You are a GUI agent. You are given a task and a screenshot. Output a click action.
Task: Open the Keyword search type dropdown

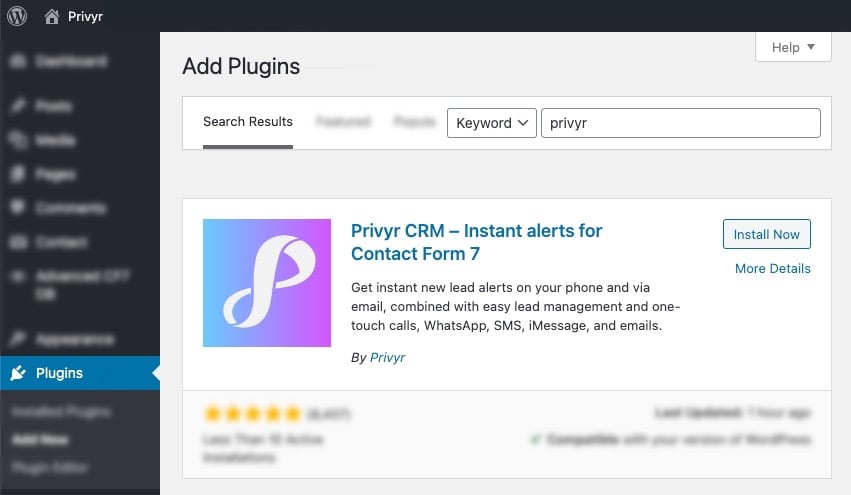[491, 123]
